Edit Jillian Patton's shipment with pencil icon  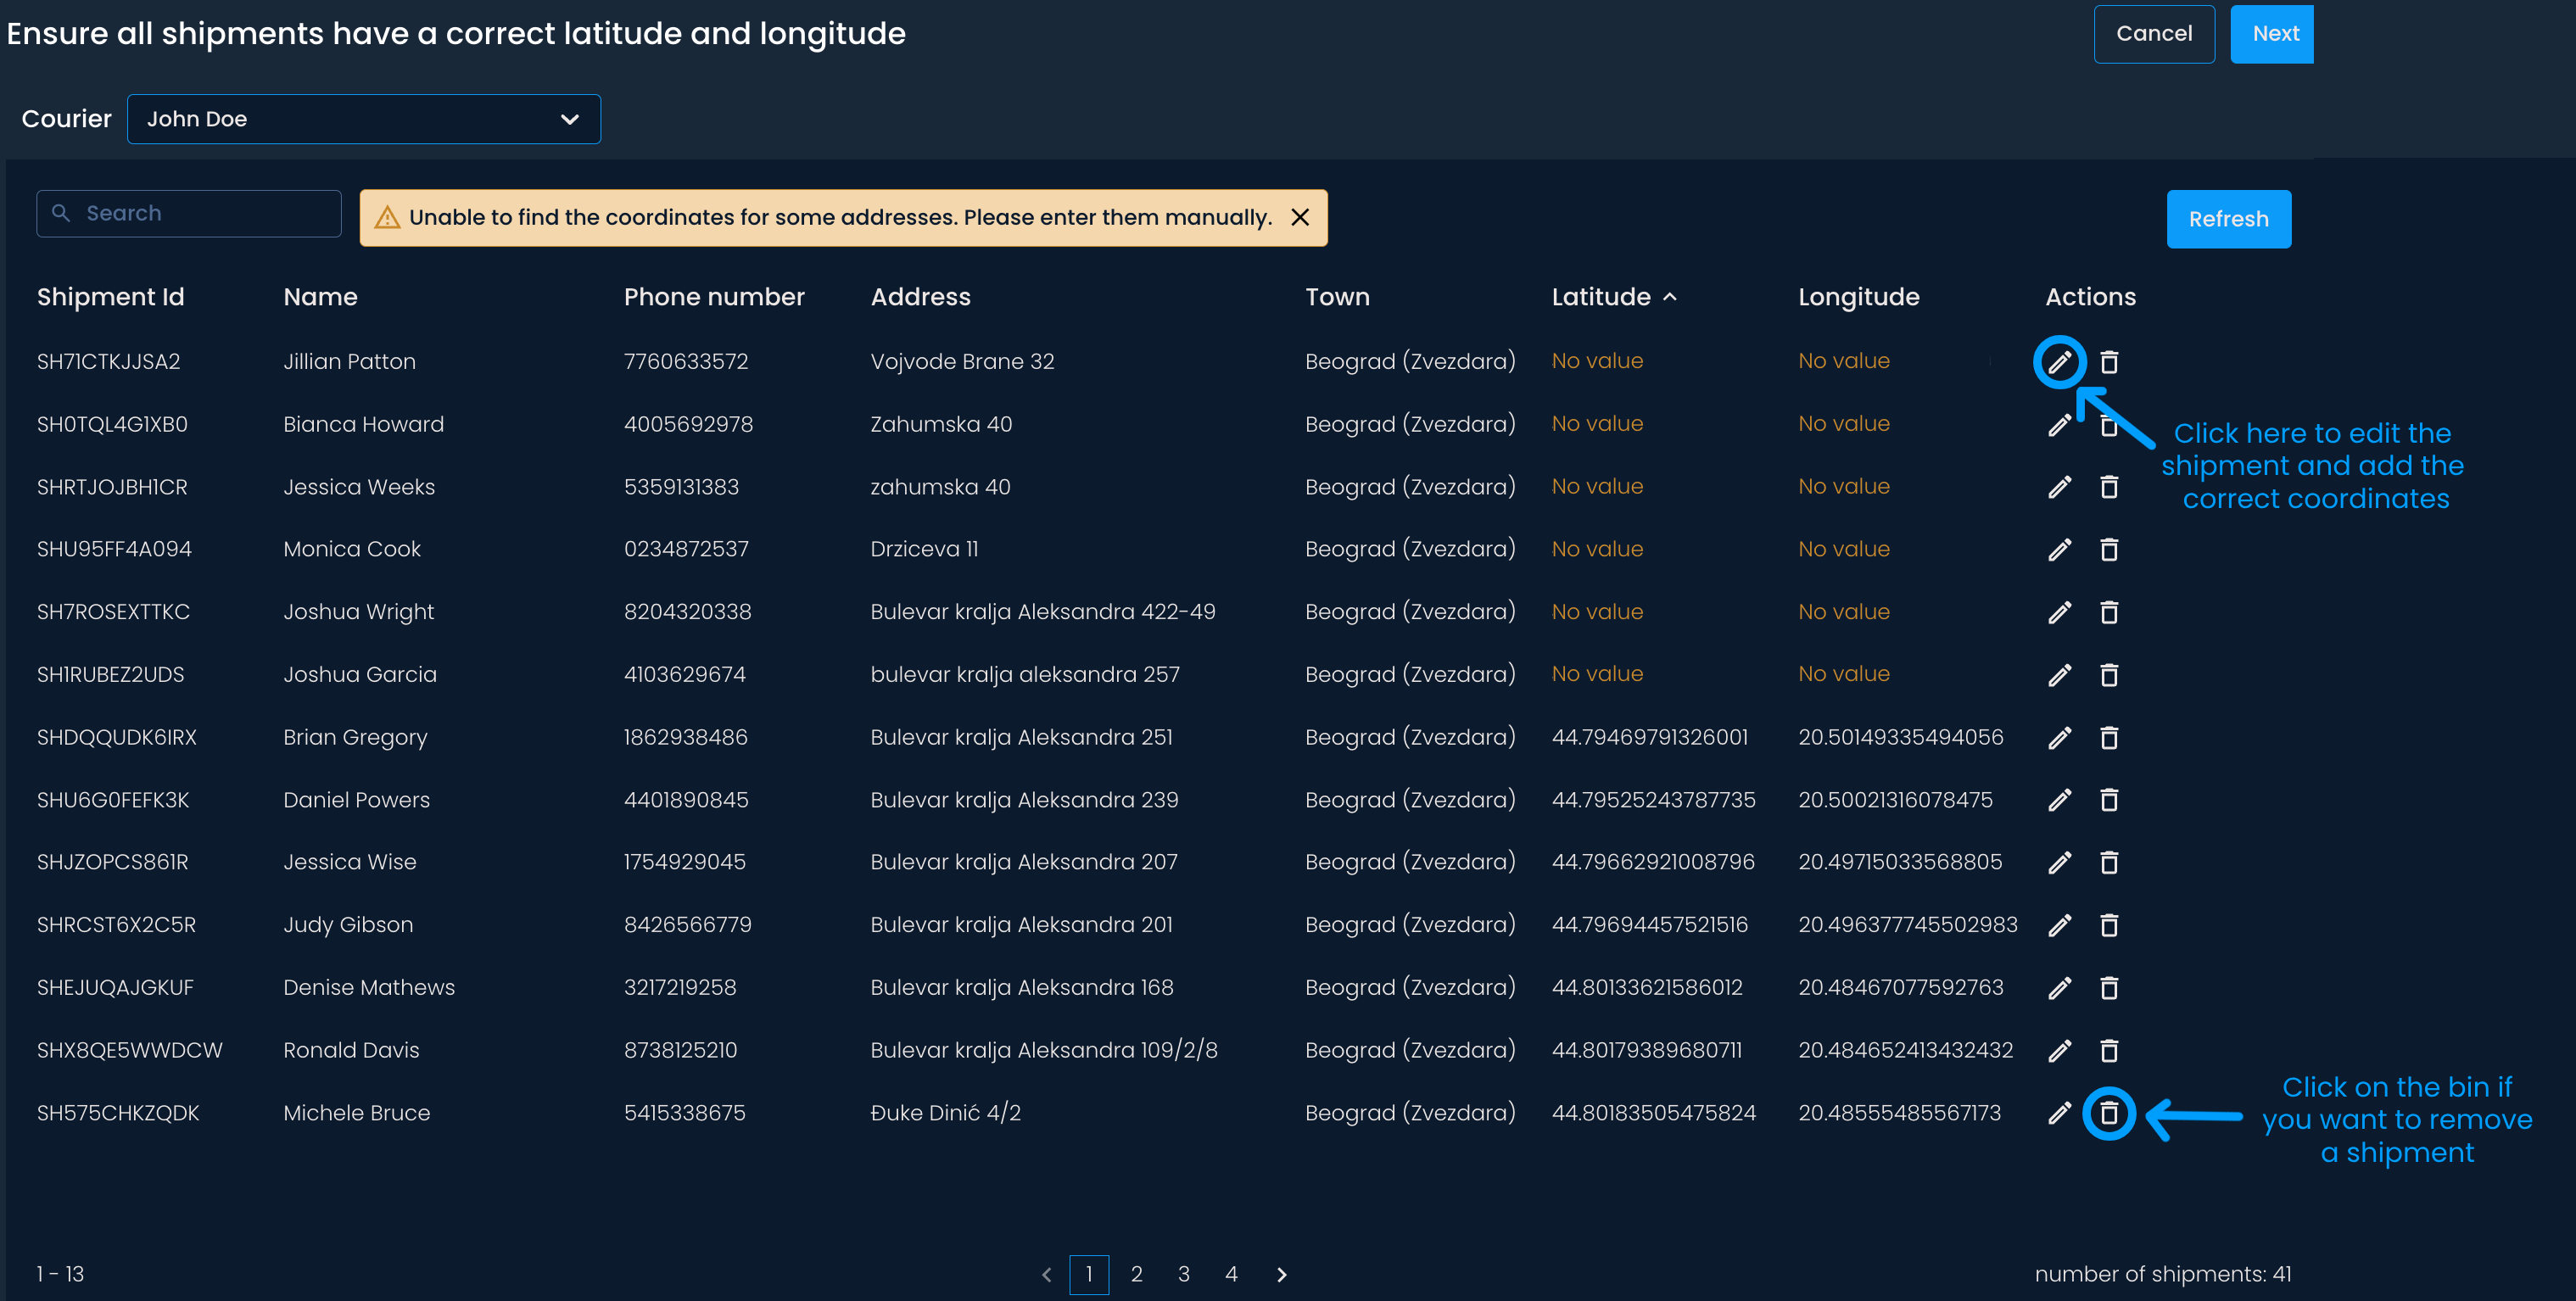point(2059,362)
